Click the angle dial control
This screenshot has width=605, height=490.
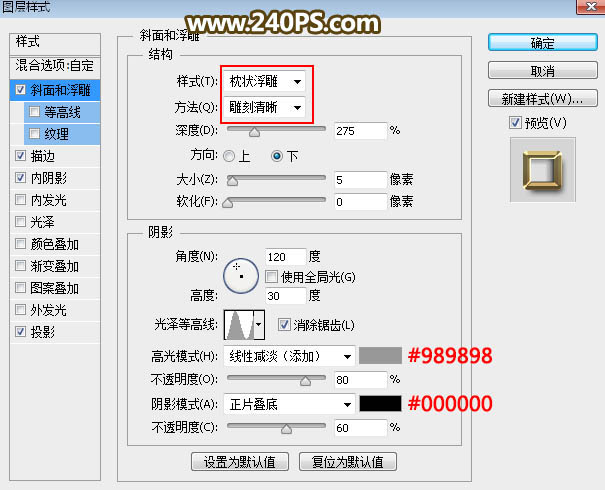pyautogui.click(x=241, y=276)
